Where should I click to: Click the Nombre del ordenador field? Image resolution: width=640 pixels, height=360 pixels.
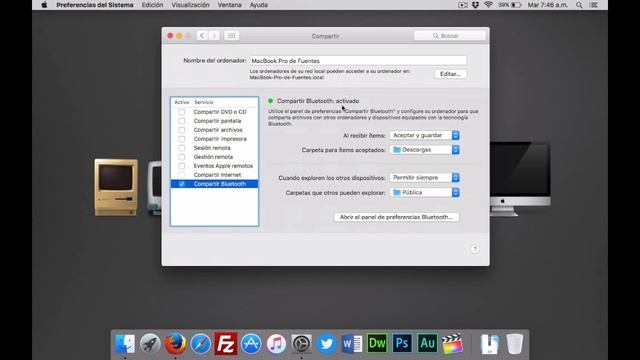click(x=358, y=60)
